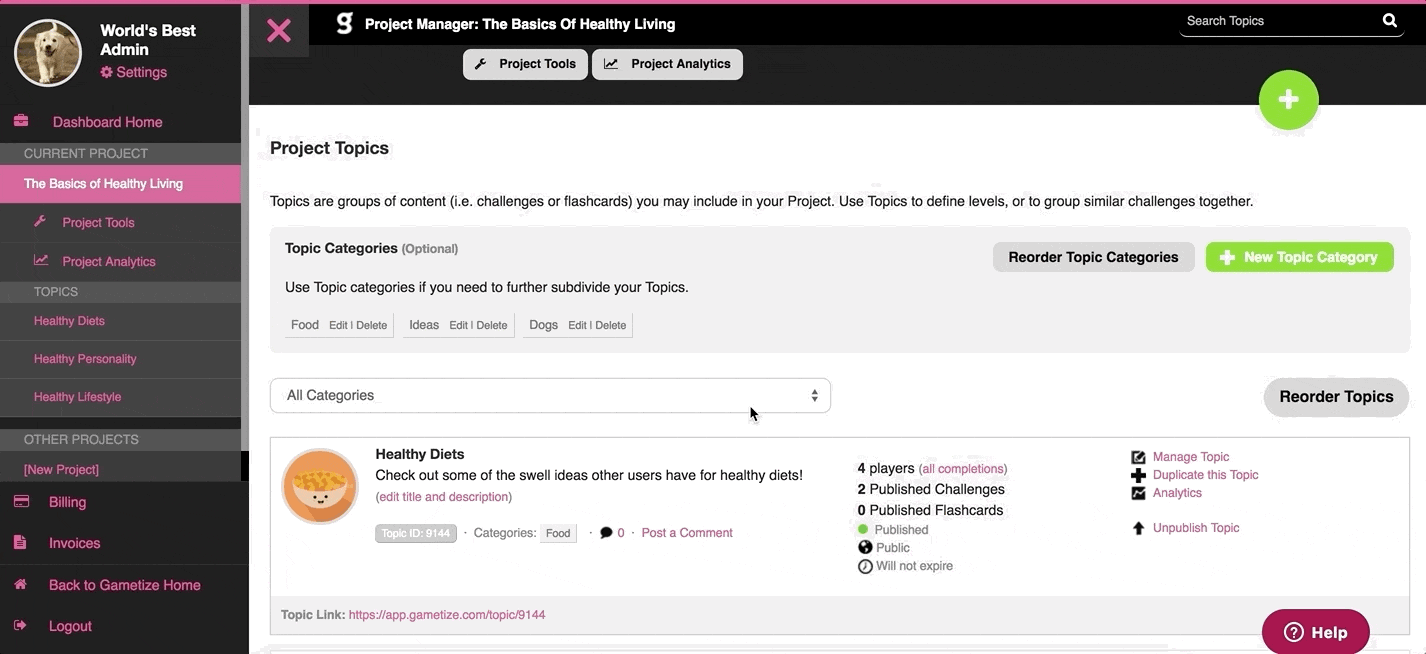
Task: Click the Reorder Topics button
Action: pos(1336,397)
